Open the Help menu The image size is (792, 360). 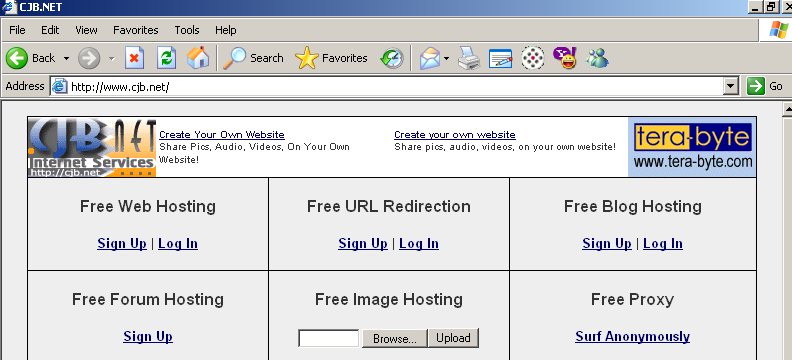pos(226,30)
